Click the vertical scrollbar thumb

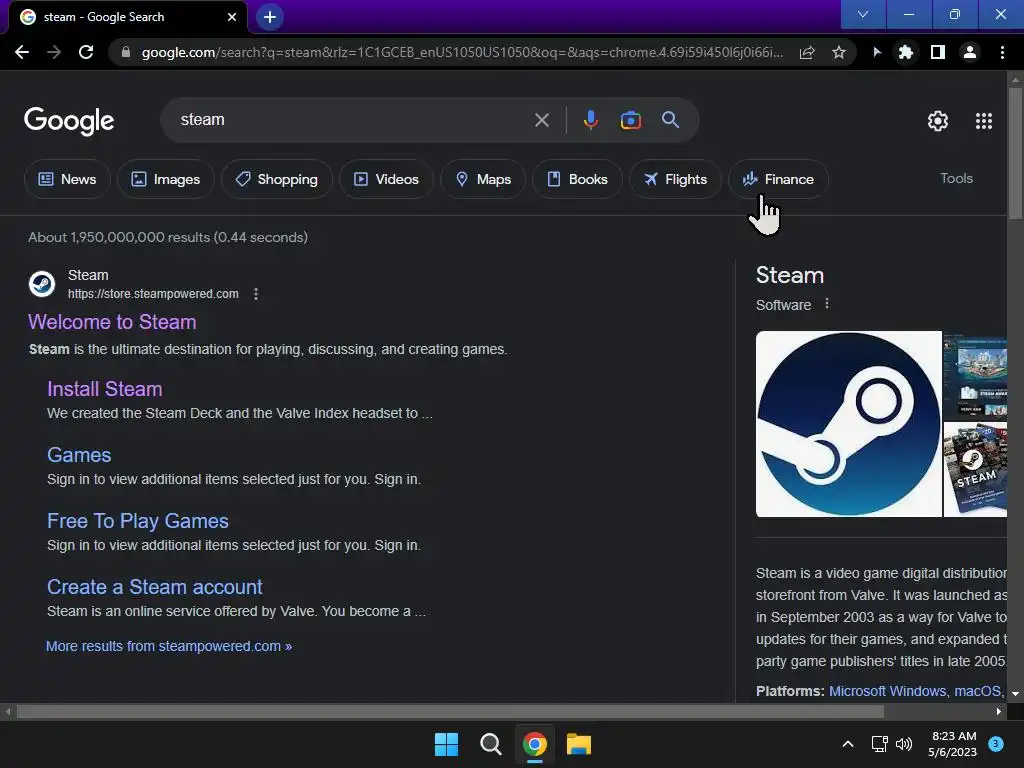pos(1015,153)
